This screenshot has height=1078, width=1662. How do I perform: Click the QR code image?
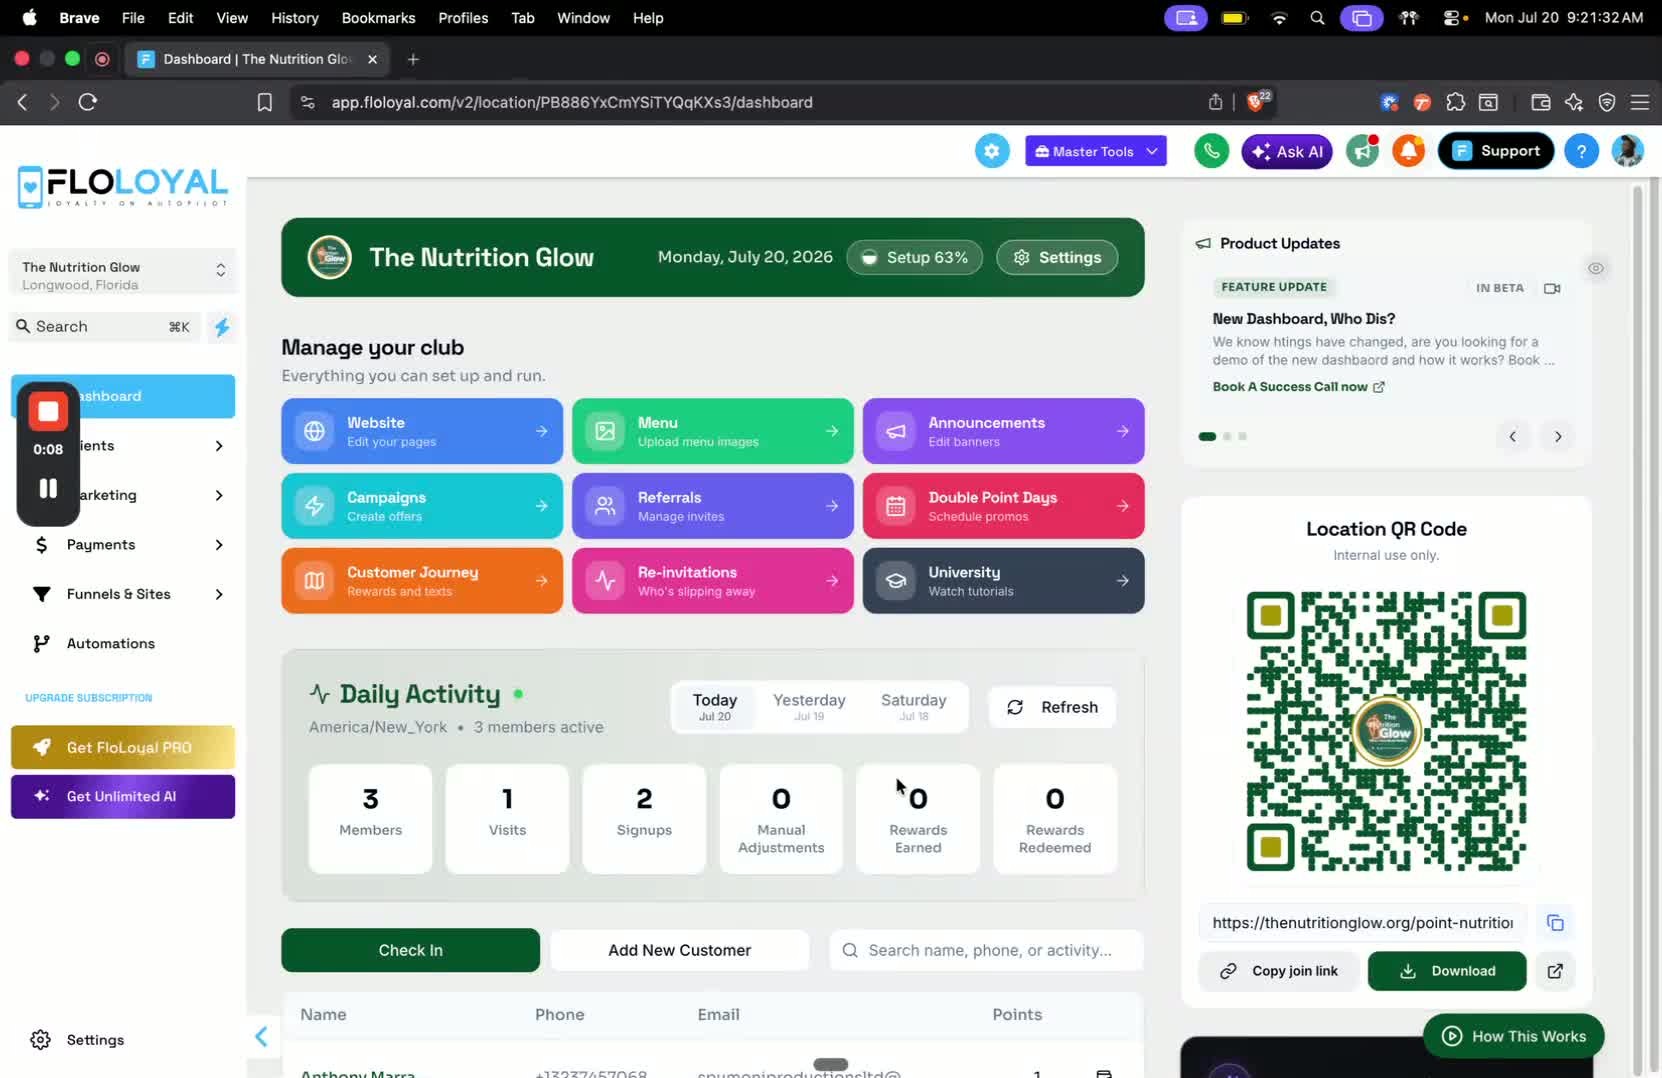(1386, 731)
